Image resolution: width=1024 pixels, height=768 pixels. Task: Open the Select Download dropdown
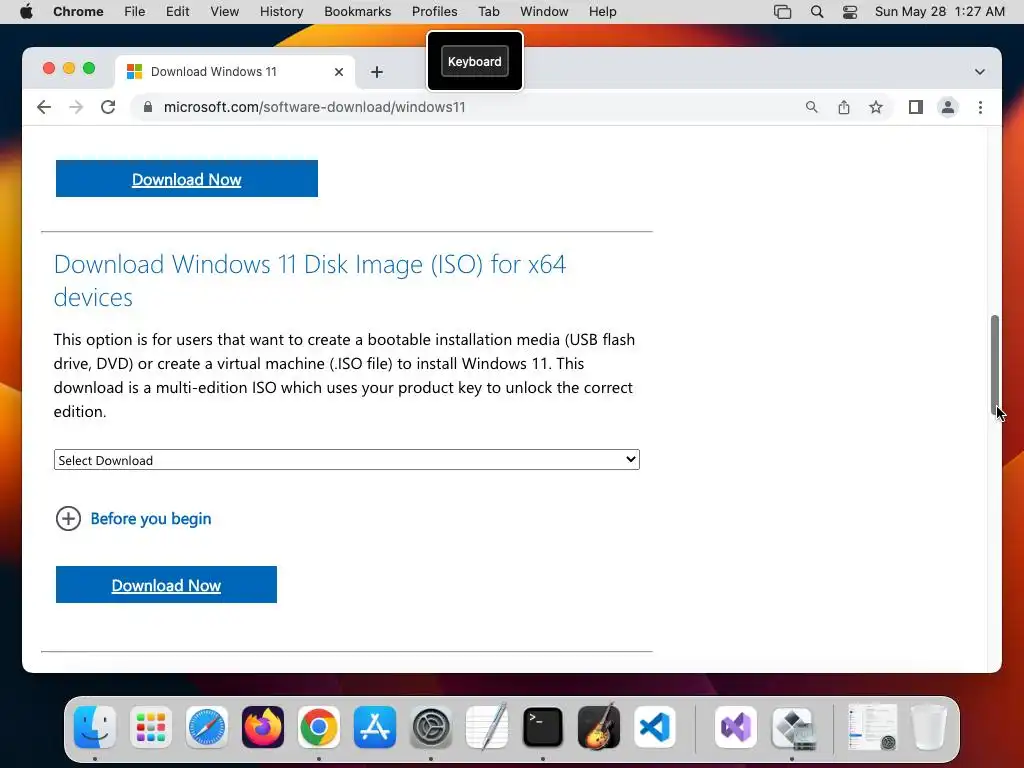click(347, 460)
